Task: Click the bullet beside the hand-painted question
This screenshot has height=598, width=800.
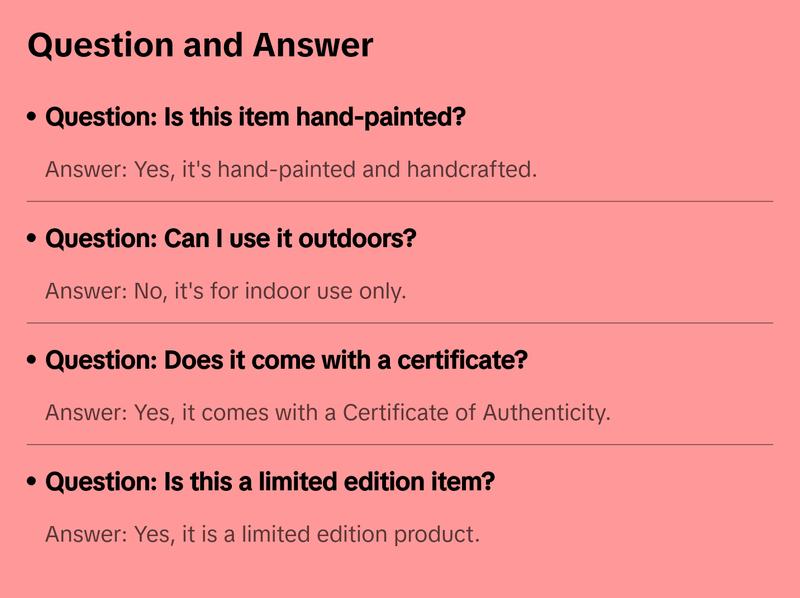Action: pyautogui.click(x=33, y=118)
